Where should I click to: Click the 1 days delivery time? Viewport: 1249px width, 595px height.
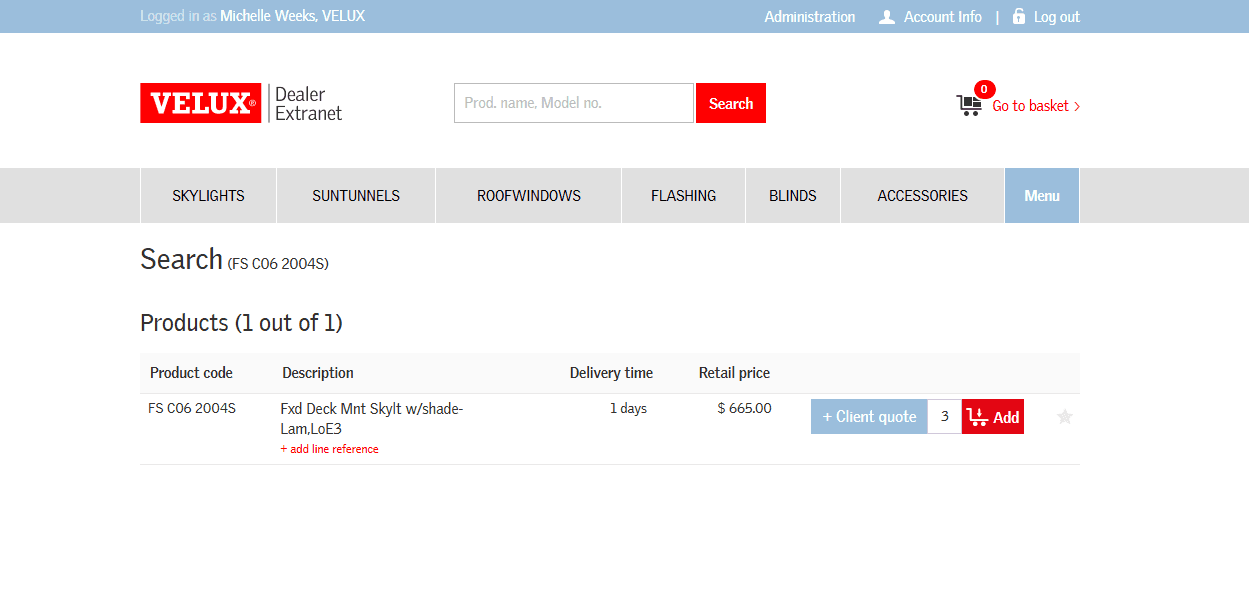[628, 408]
